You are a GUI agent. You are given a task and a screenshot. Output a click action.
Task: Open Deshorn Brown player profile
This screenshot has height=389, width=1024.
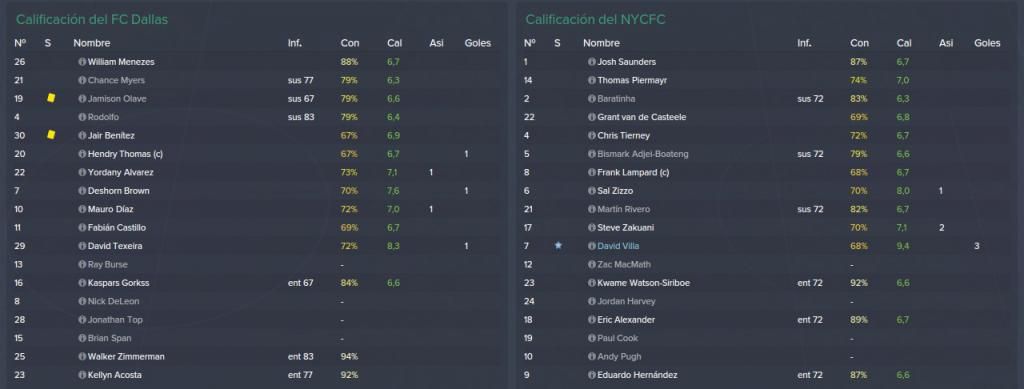[x=118, y=191]
